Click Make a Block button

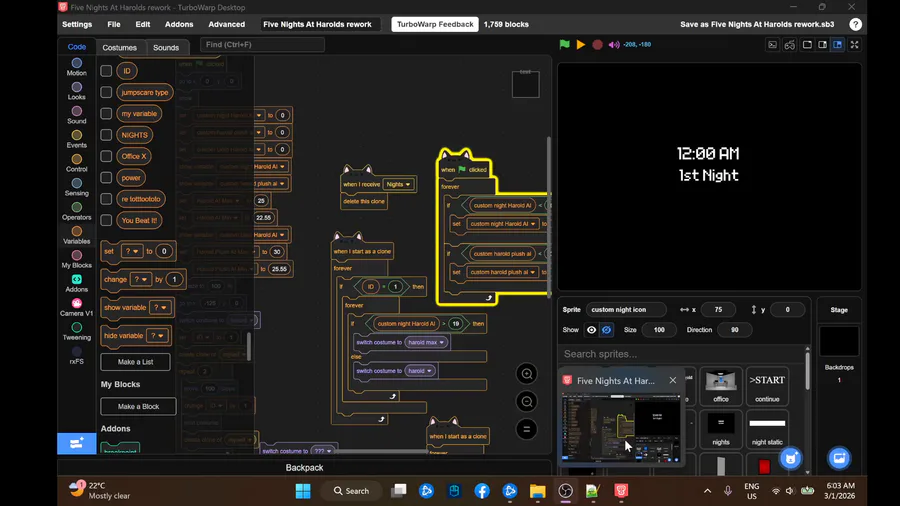pos(138,406)
